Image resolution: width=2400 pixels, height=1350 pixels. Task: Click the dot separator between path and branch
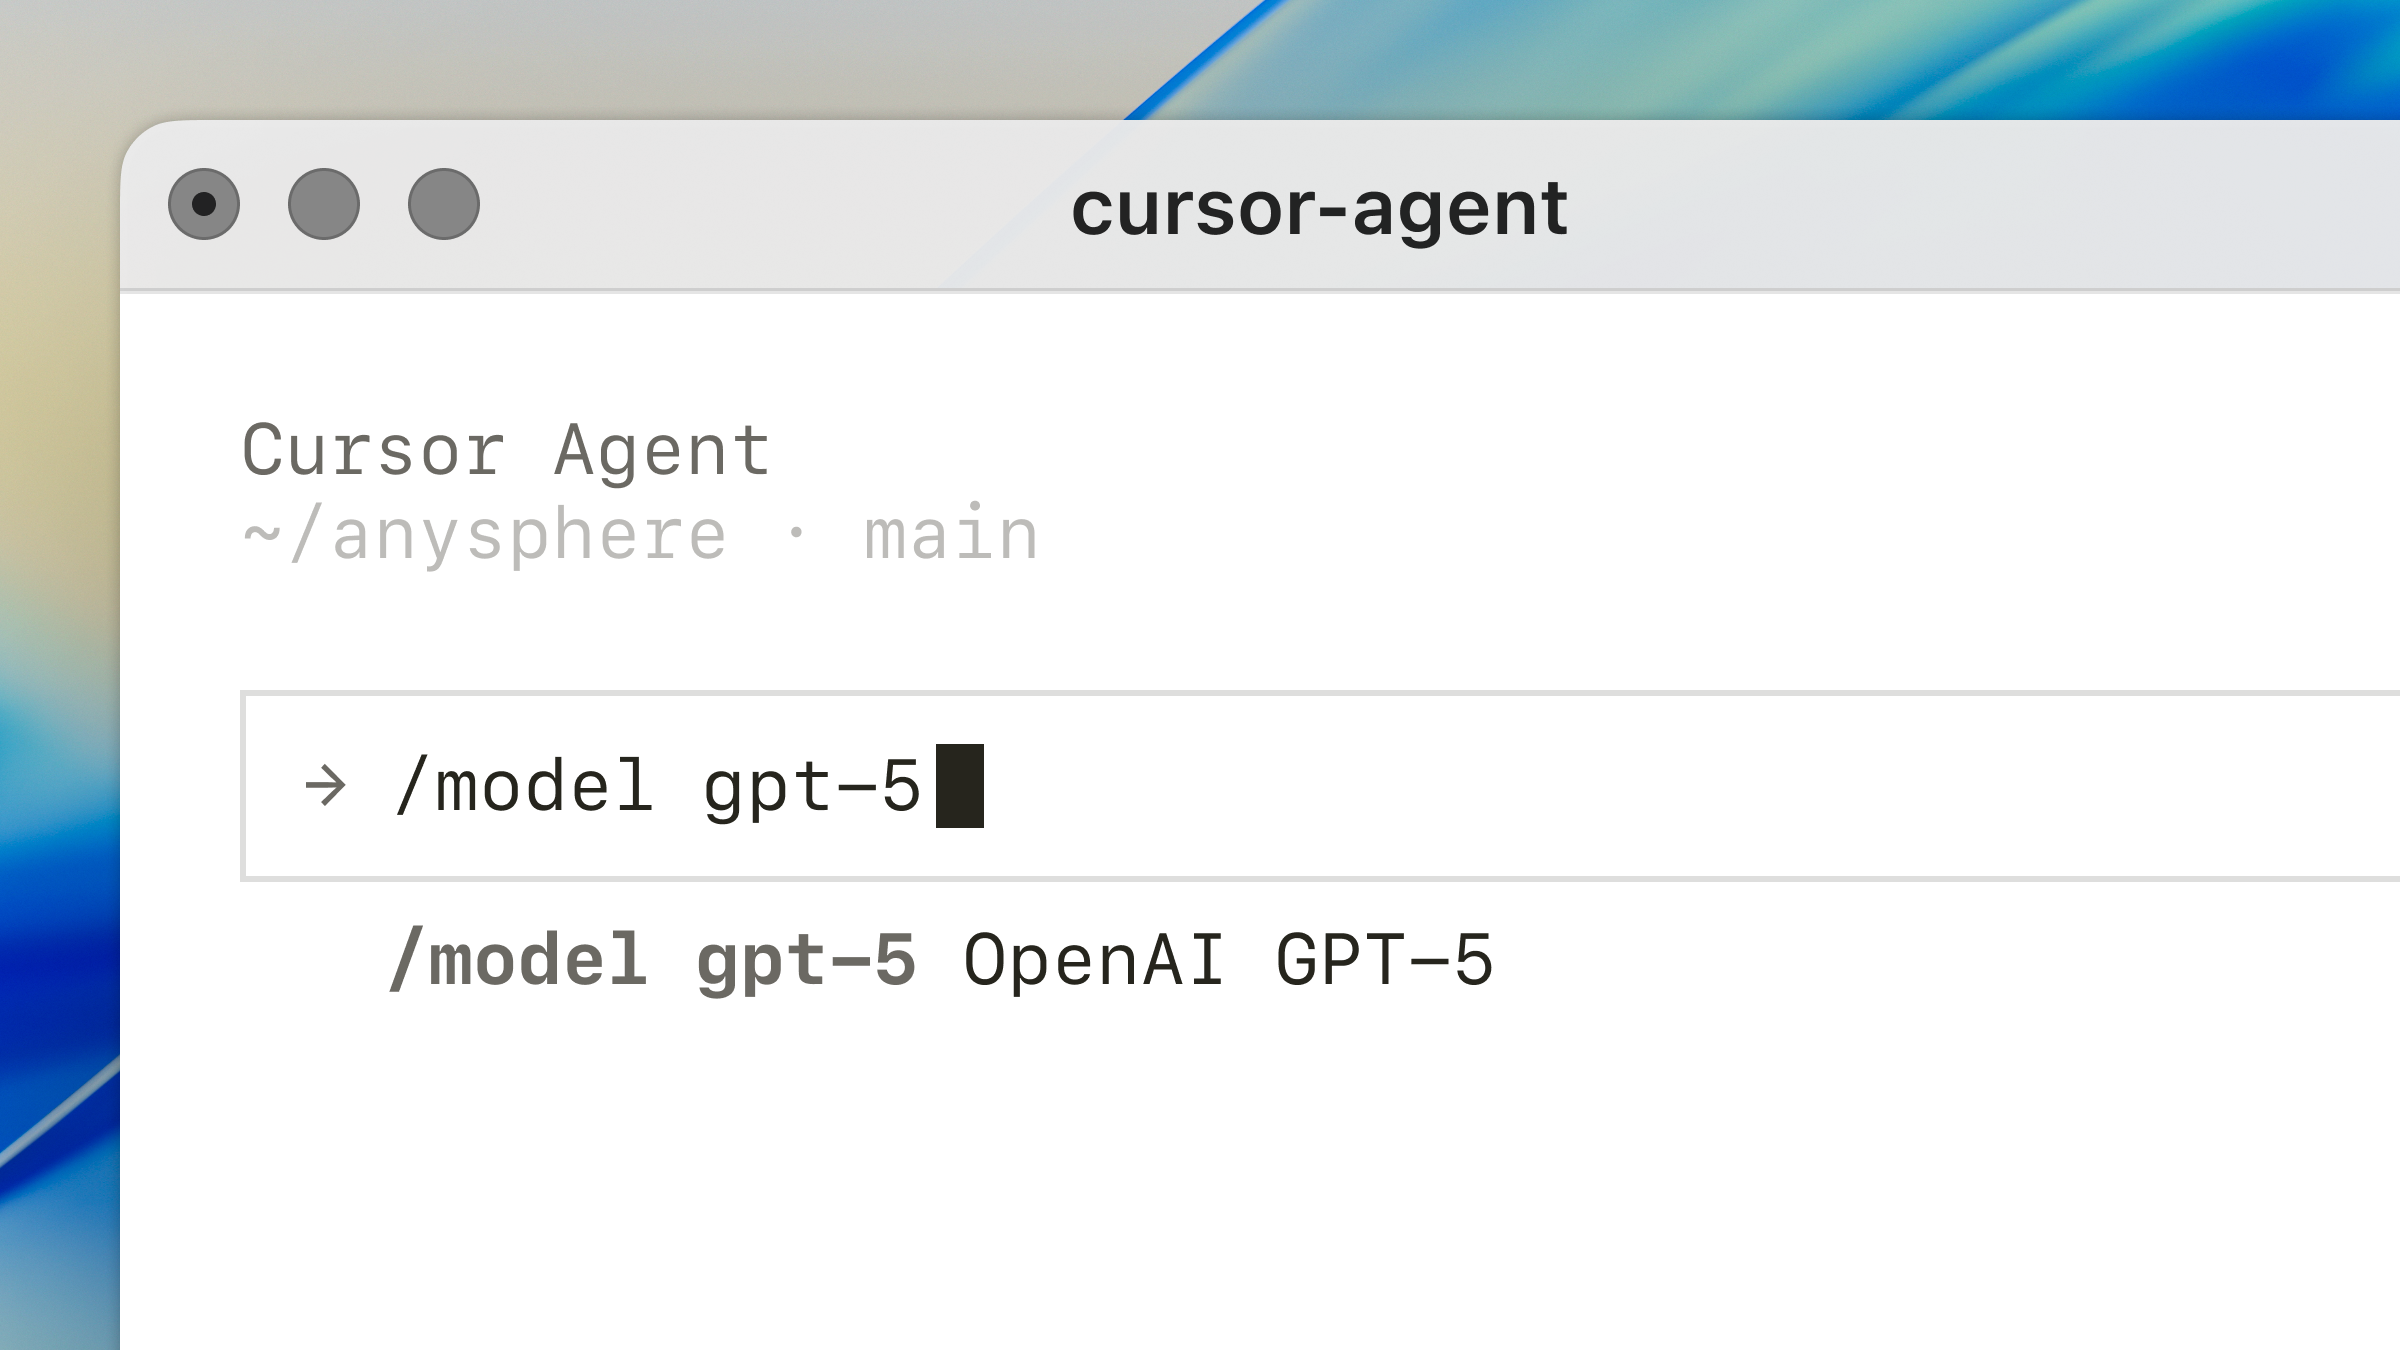click(x=796, y=532)
